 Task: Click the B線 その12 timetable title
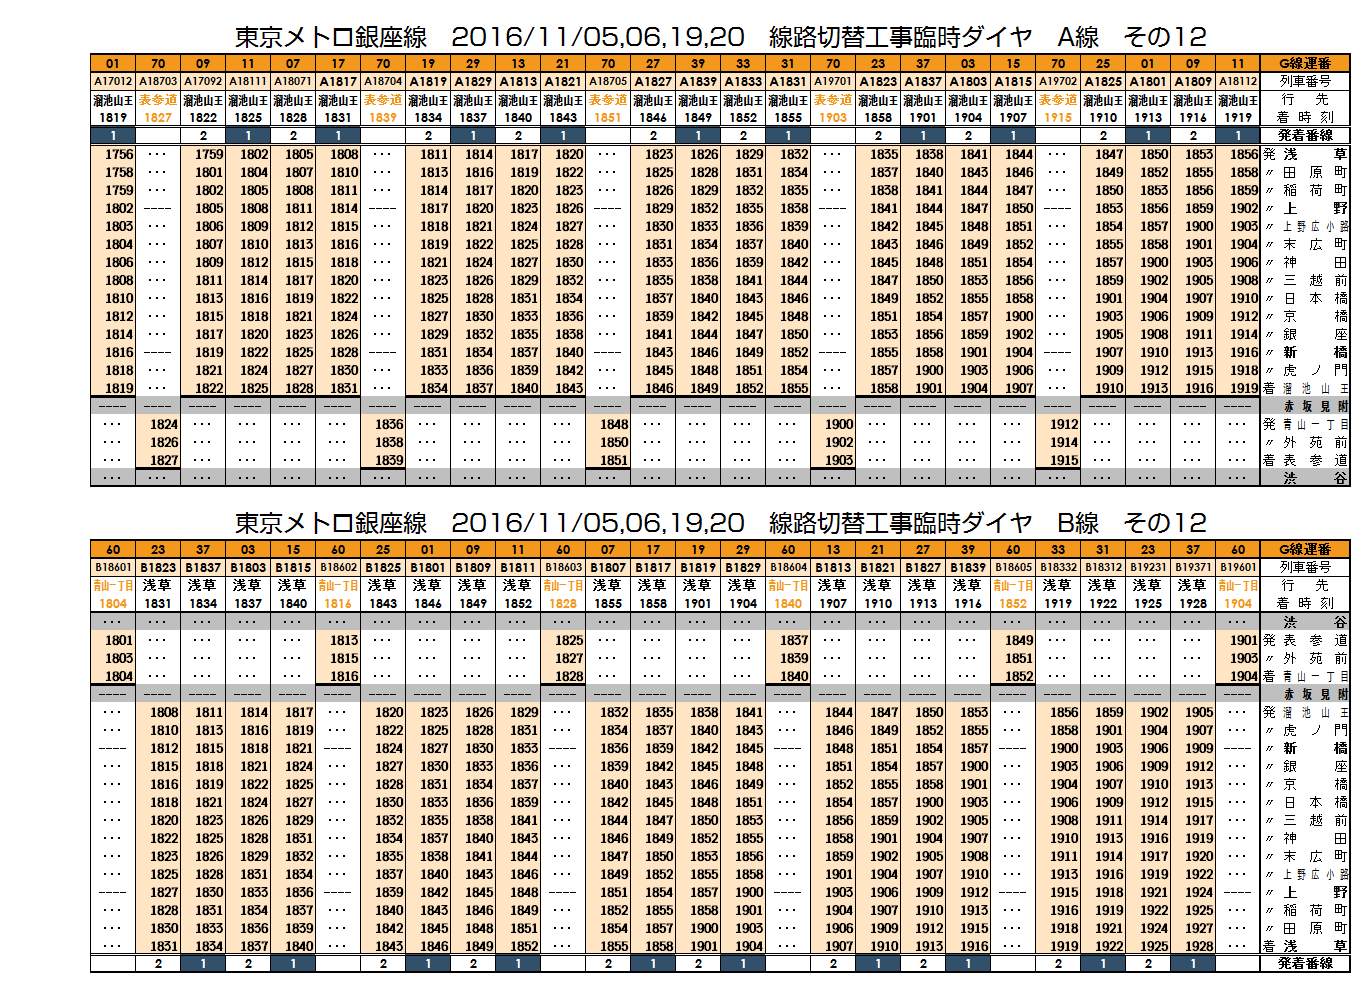pyautogui.click(x=720, y=523)
